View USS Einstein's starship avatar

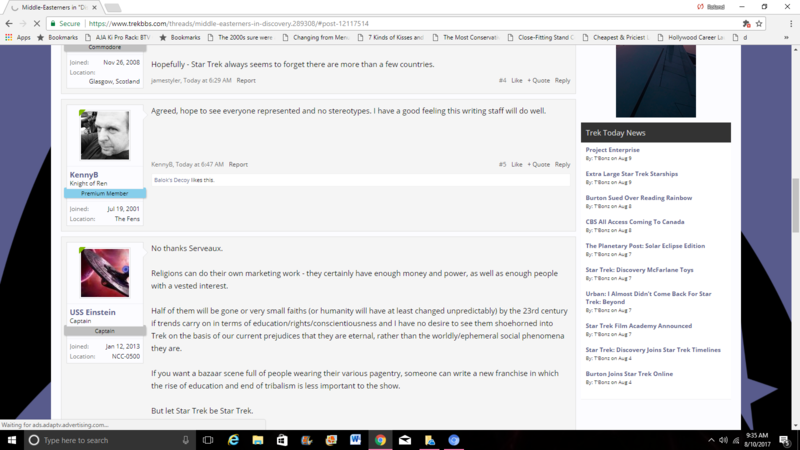(x=105, y=272)
